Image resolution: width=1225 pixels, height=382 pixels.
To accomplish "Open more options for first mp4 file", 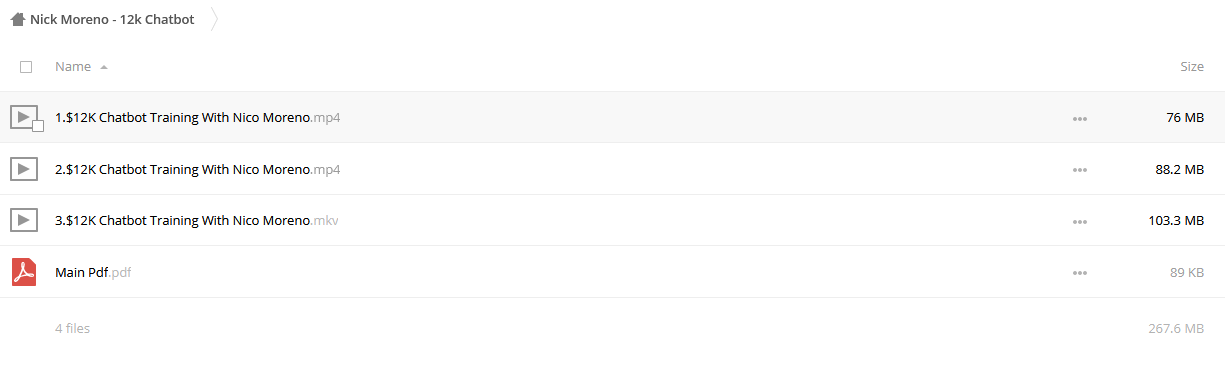I will pos(1079,118).
